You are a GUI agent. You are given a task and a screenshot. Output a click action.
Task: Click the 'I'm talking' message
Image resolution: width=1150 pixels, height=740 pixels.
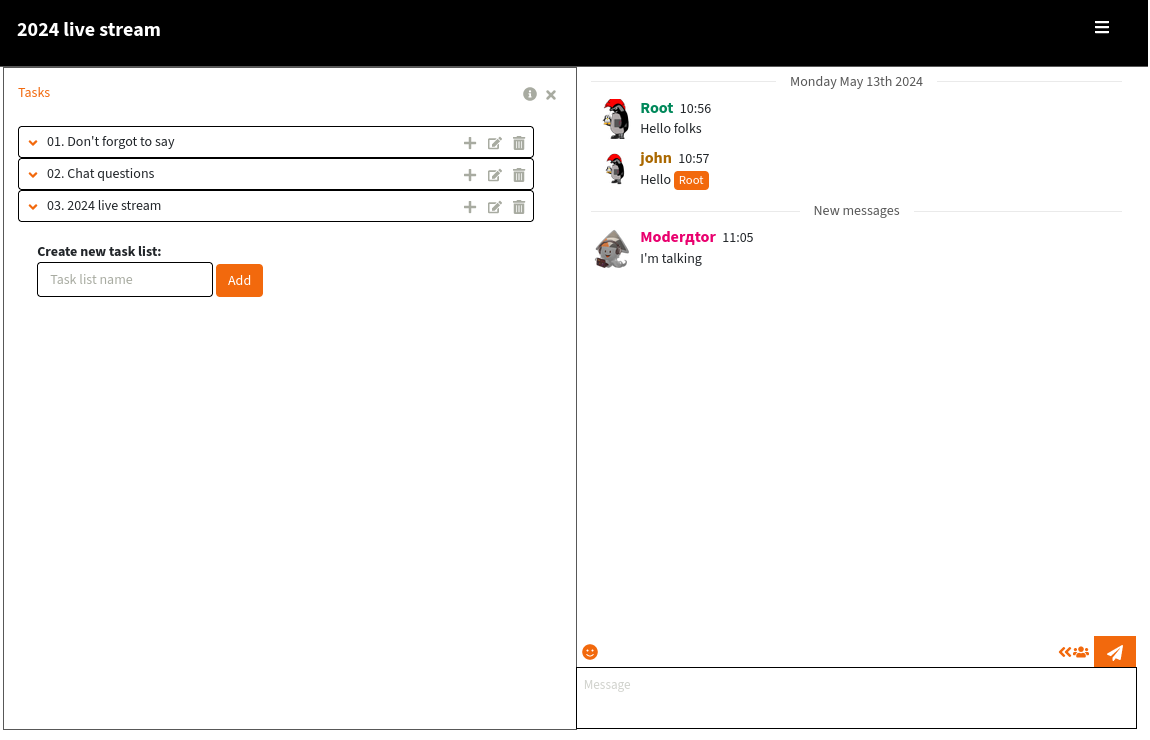click(x=671, y=259)
